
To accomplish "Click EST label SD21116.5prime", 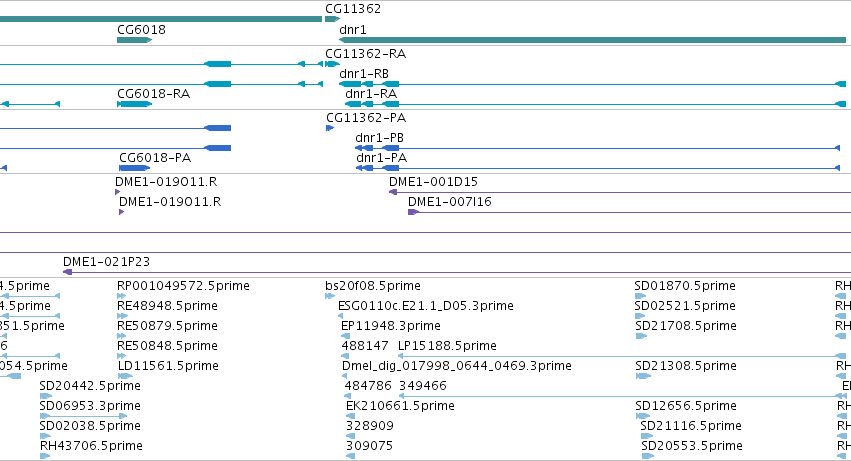I will click(691, 426).
